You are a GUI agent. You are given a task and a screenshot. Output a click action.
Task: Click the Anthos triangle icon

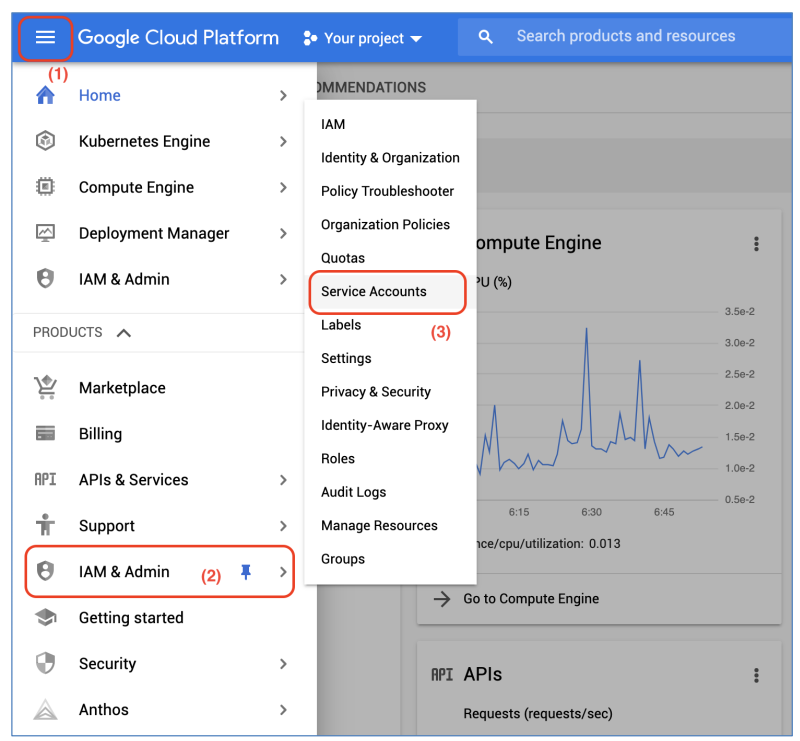pyautogui.click(x=45, y=709)
